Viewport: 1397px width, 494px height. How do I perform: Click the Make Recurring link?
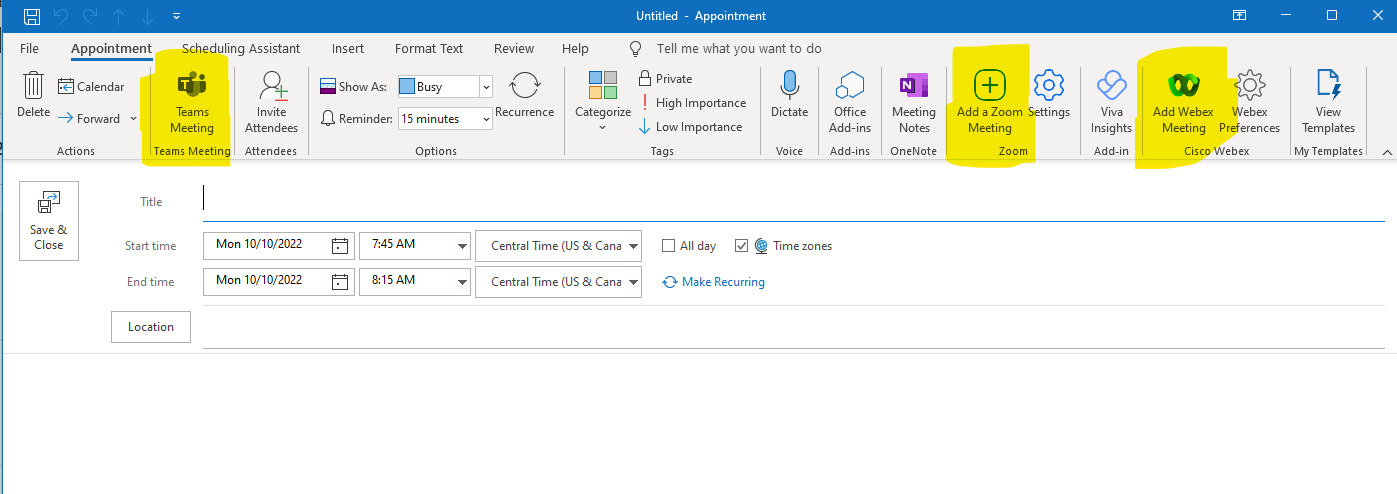pos(714,282)
